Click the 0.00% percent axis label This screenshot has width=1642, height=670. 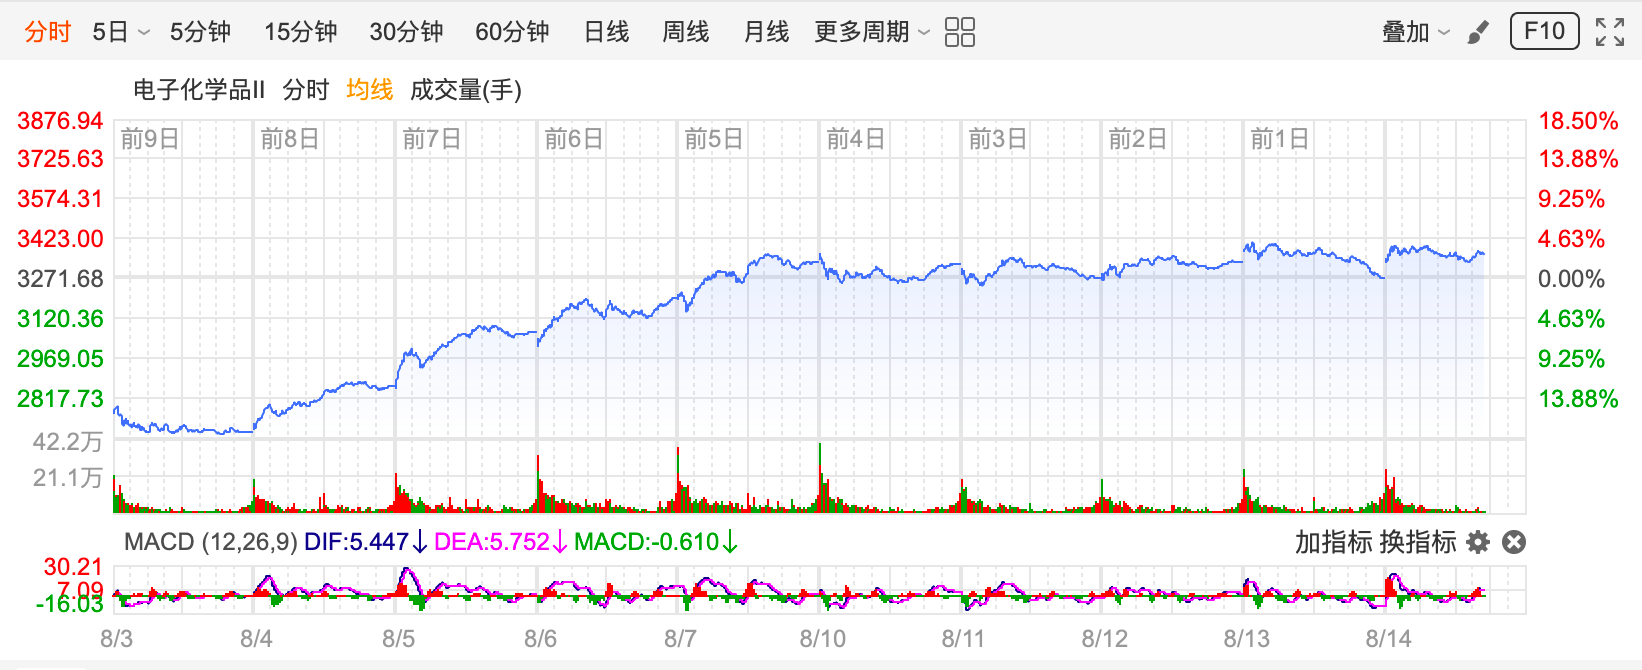point(1571,279)
